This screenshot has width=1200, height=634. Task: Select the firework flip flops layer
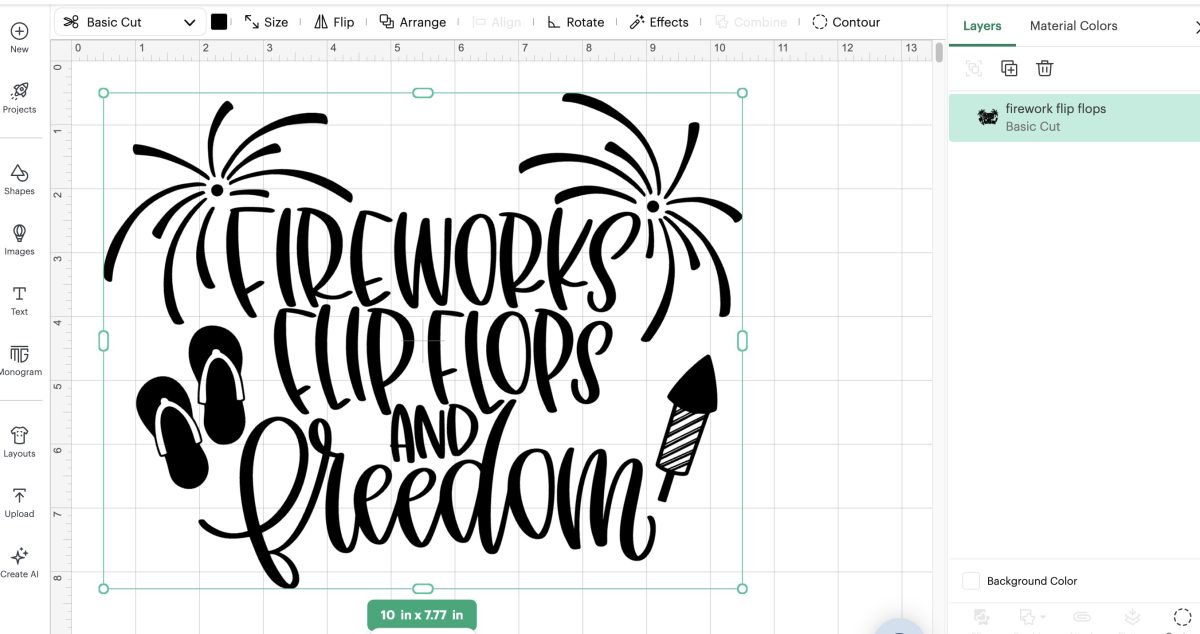(1074, 117)
